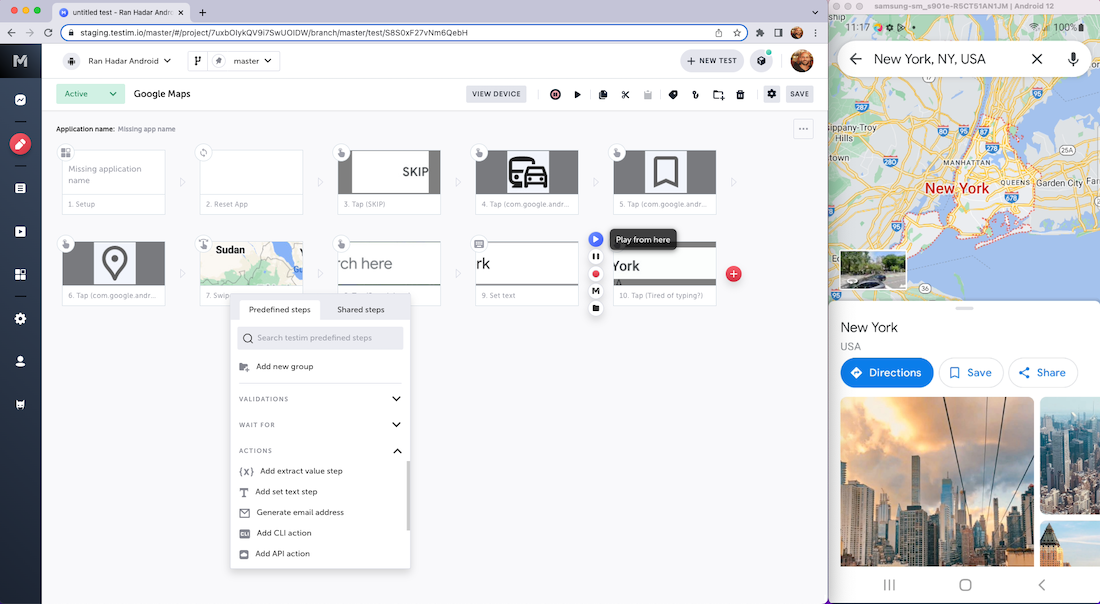
Task: Click the trash delete icon
Action: pyautogui.click(x=740, y=94)
